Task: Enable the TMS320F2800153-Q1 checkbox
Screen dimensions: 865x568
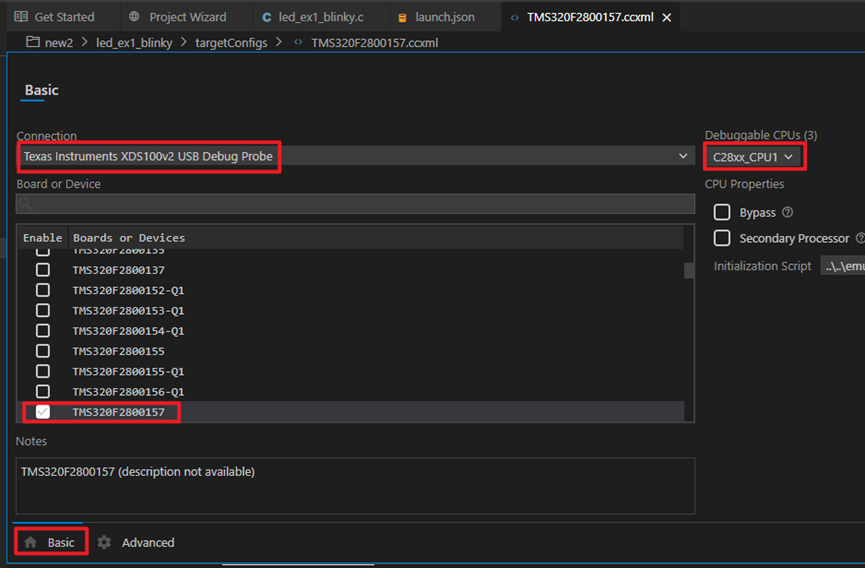Action: (42, 310)
